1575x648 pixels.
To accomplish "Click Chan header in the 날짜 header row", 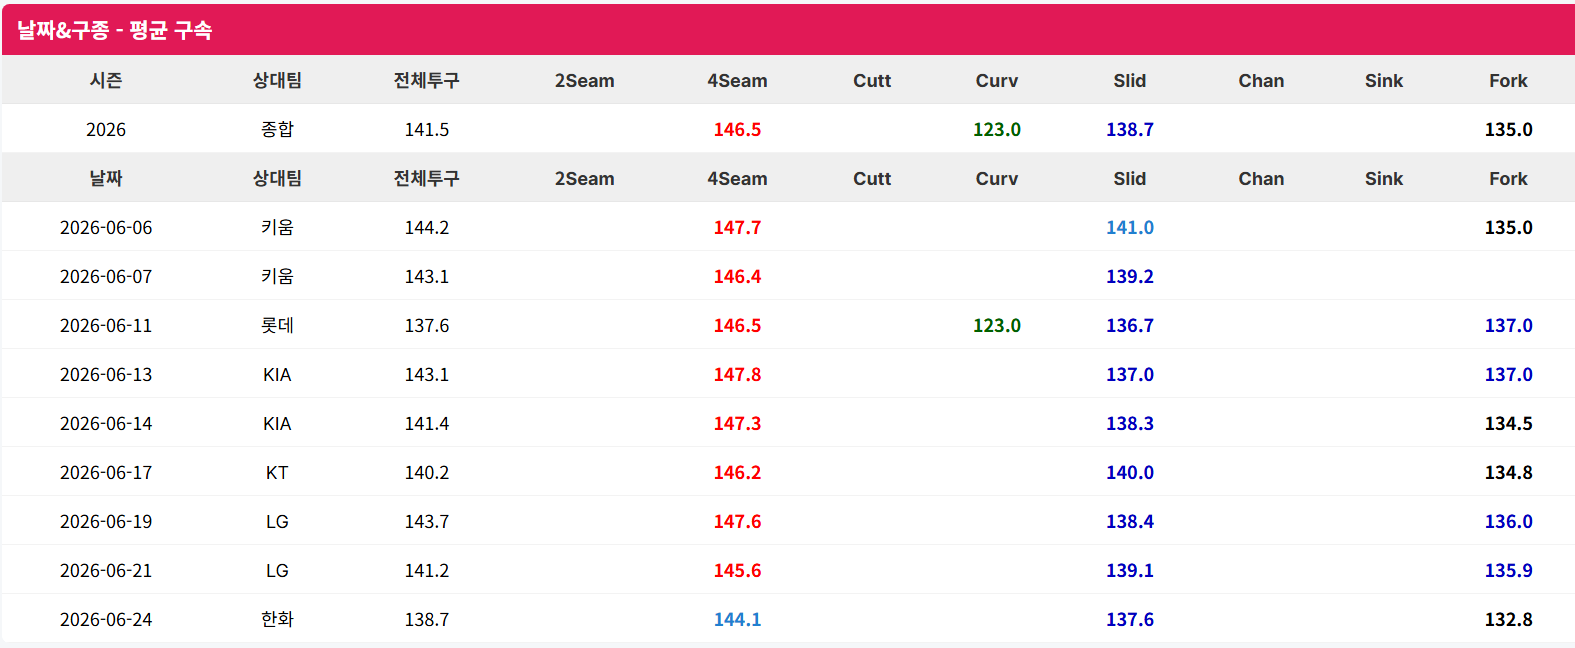I will click(1261, 179).
